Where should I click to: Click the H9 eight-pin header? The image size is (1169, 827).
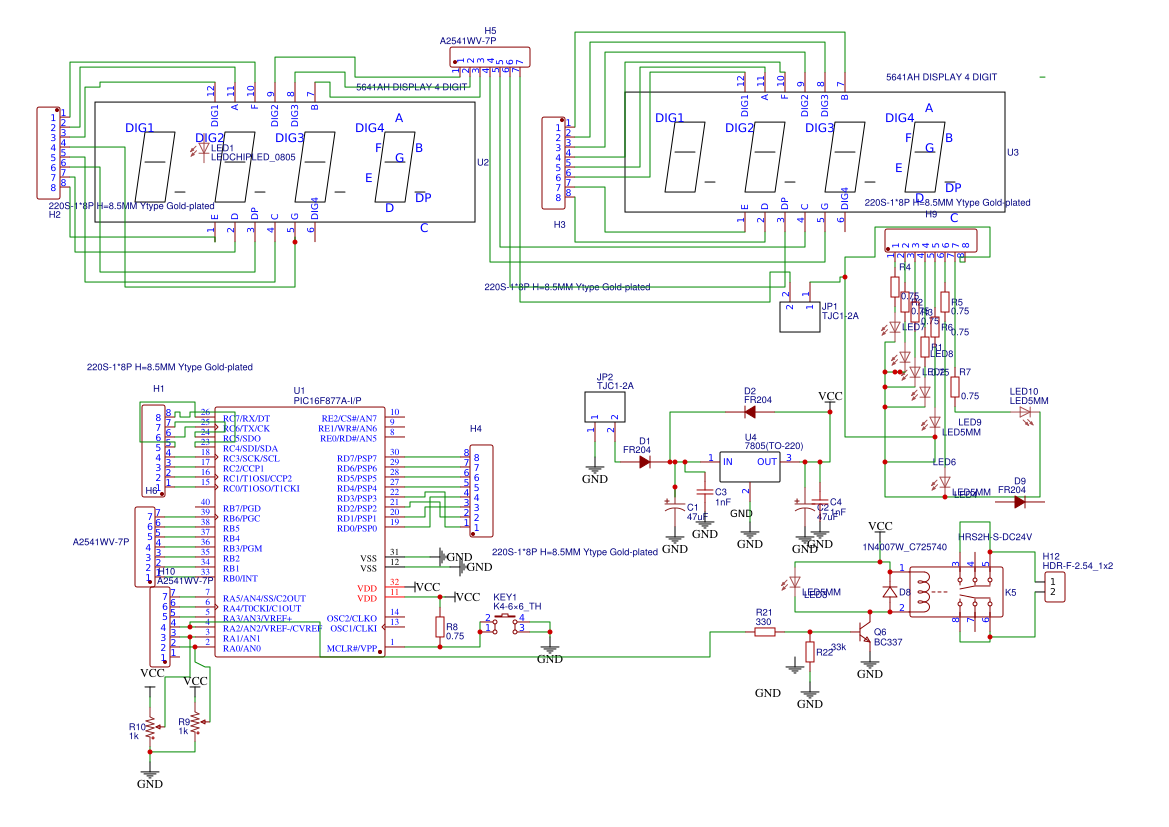coord(930,241)
